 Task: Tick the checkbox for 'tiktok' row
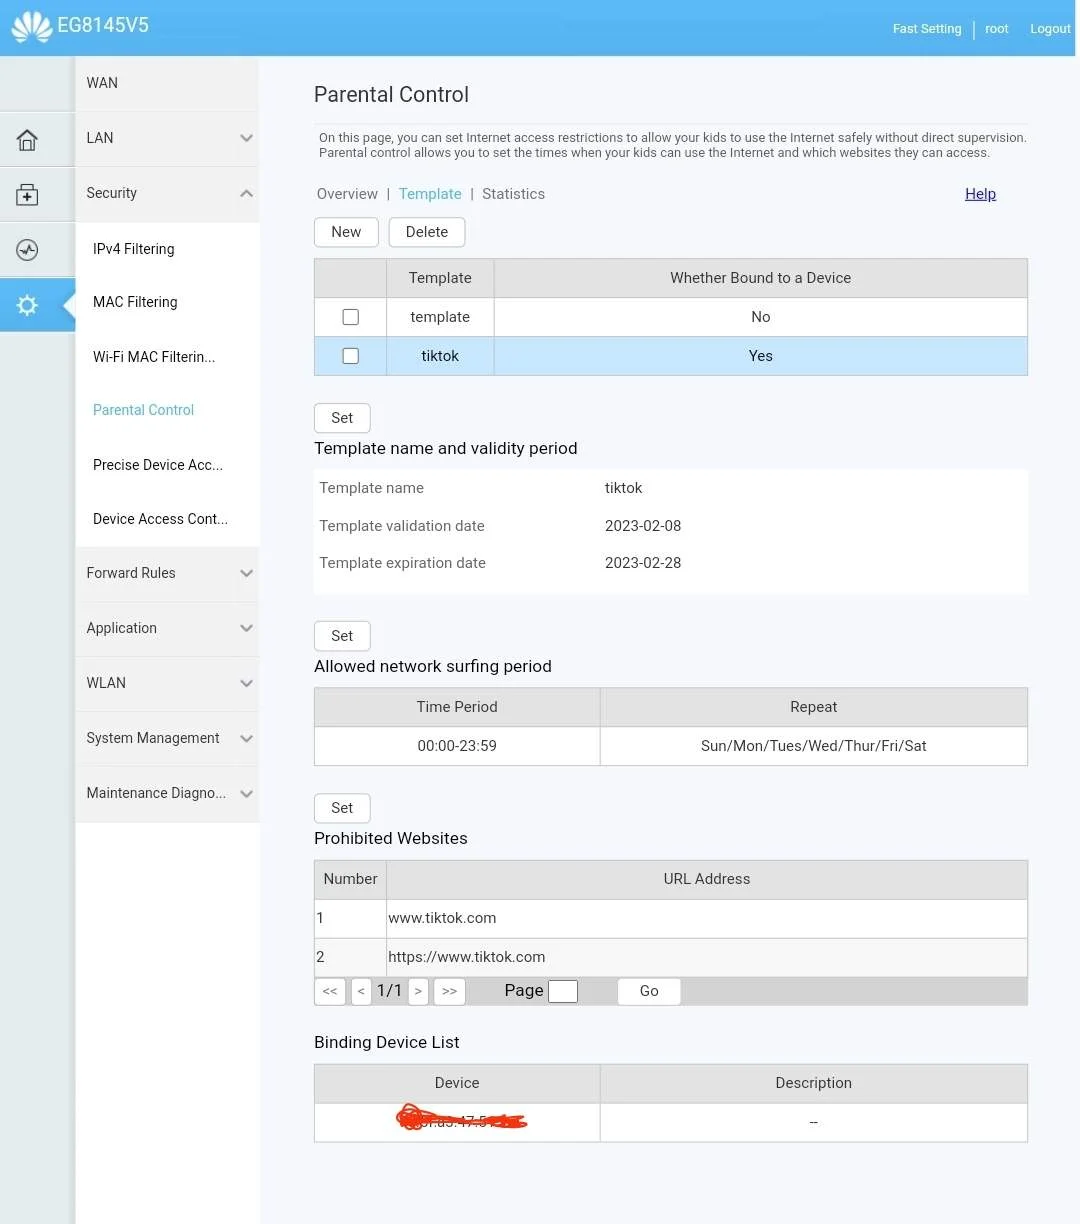pyautogui.click(x=350, y=356)
